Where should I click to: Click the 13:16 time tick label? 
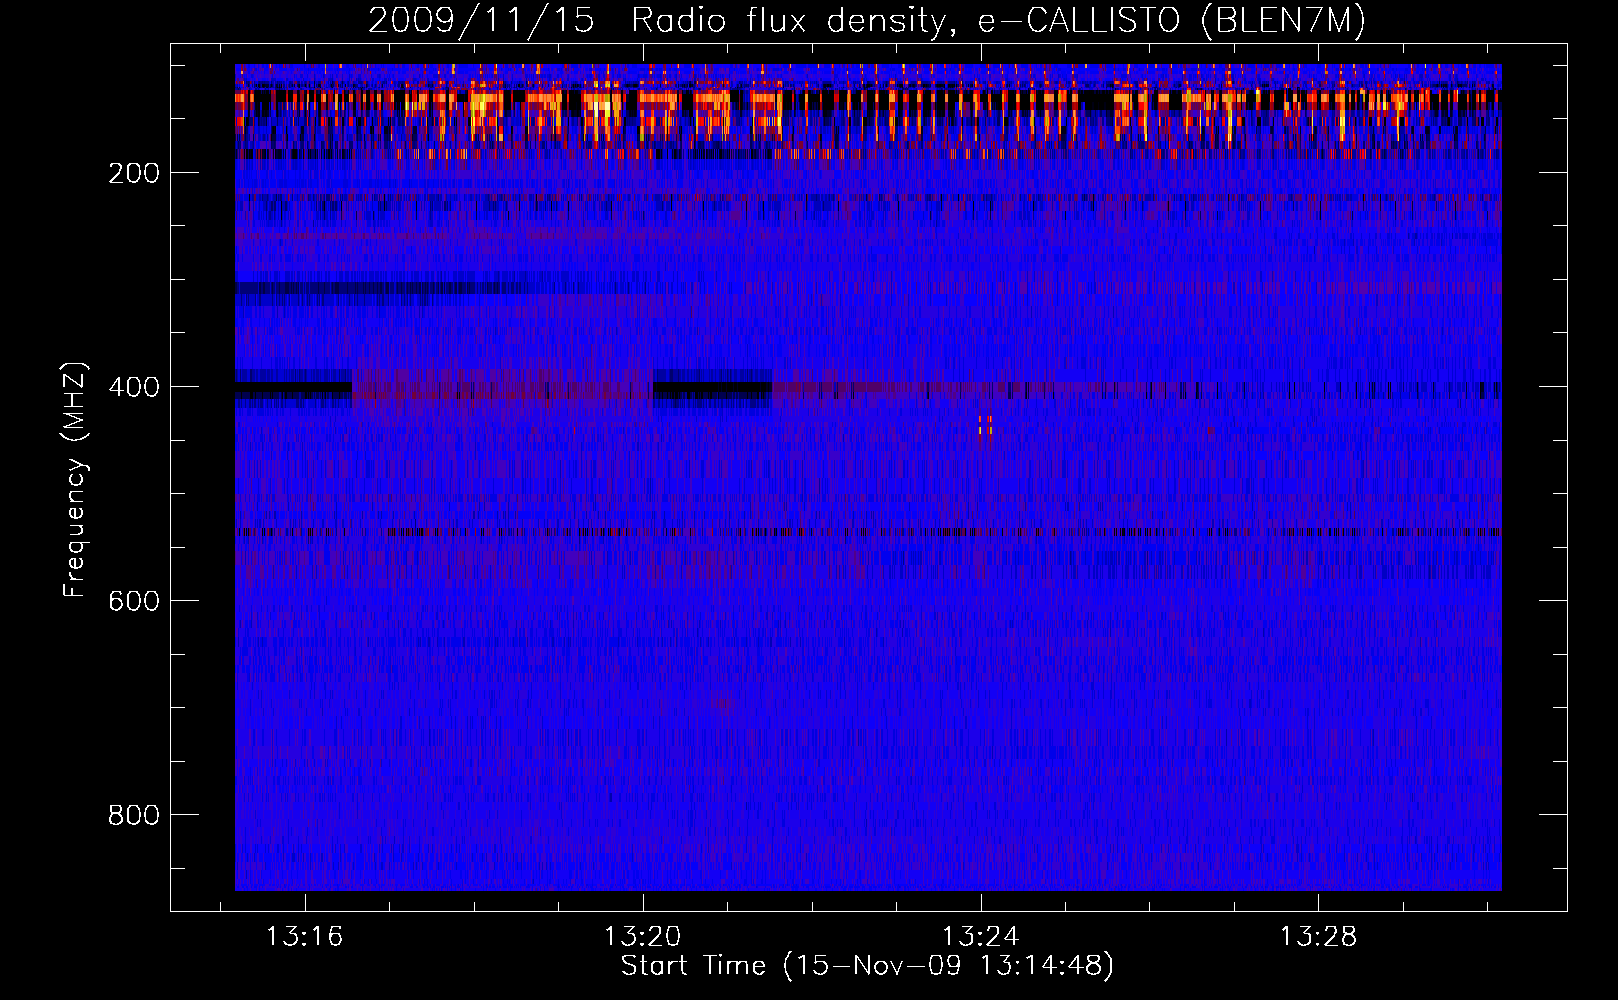[304, 936]
